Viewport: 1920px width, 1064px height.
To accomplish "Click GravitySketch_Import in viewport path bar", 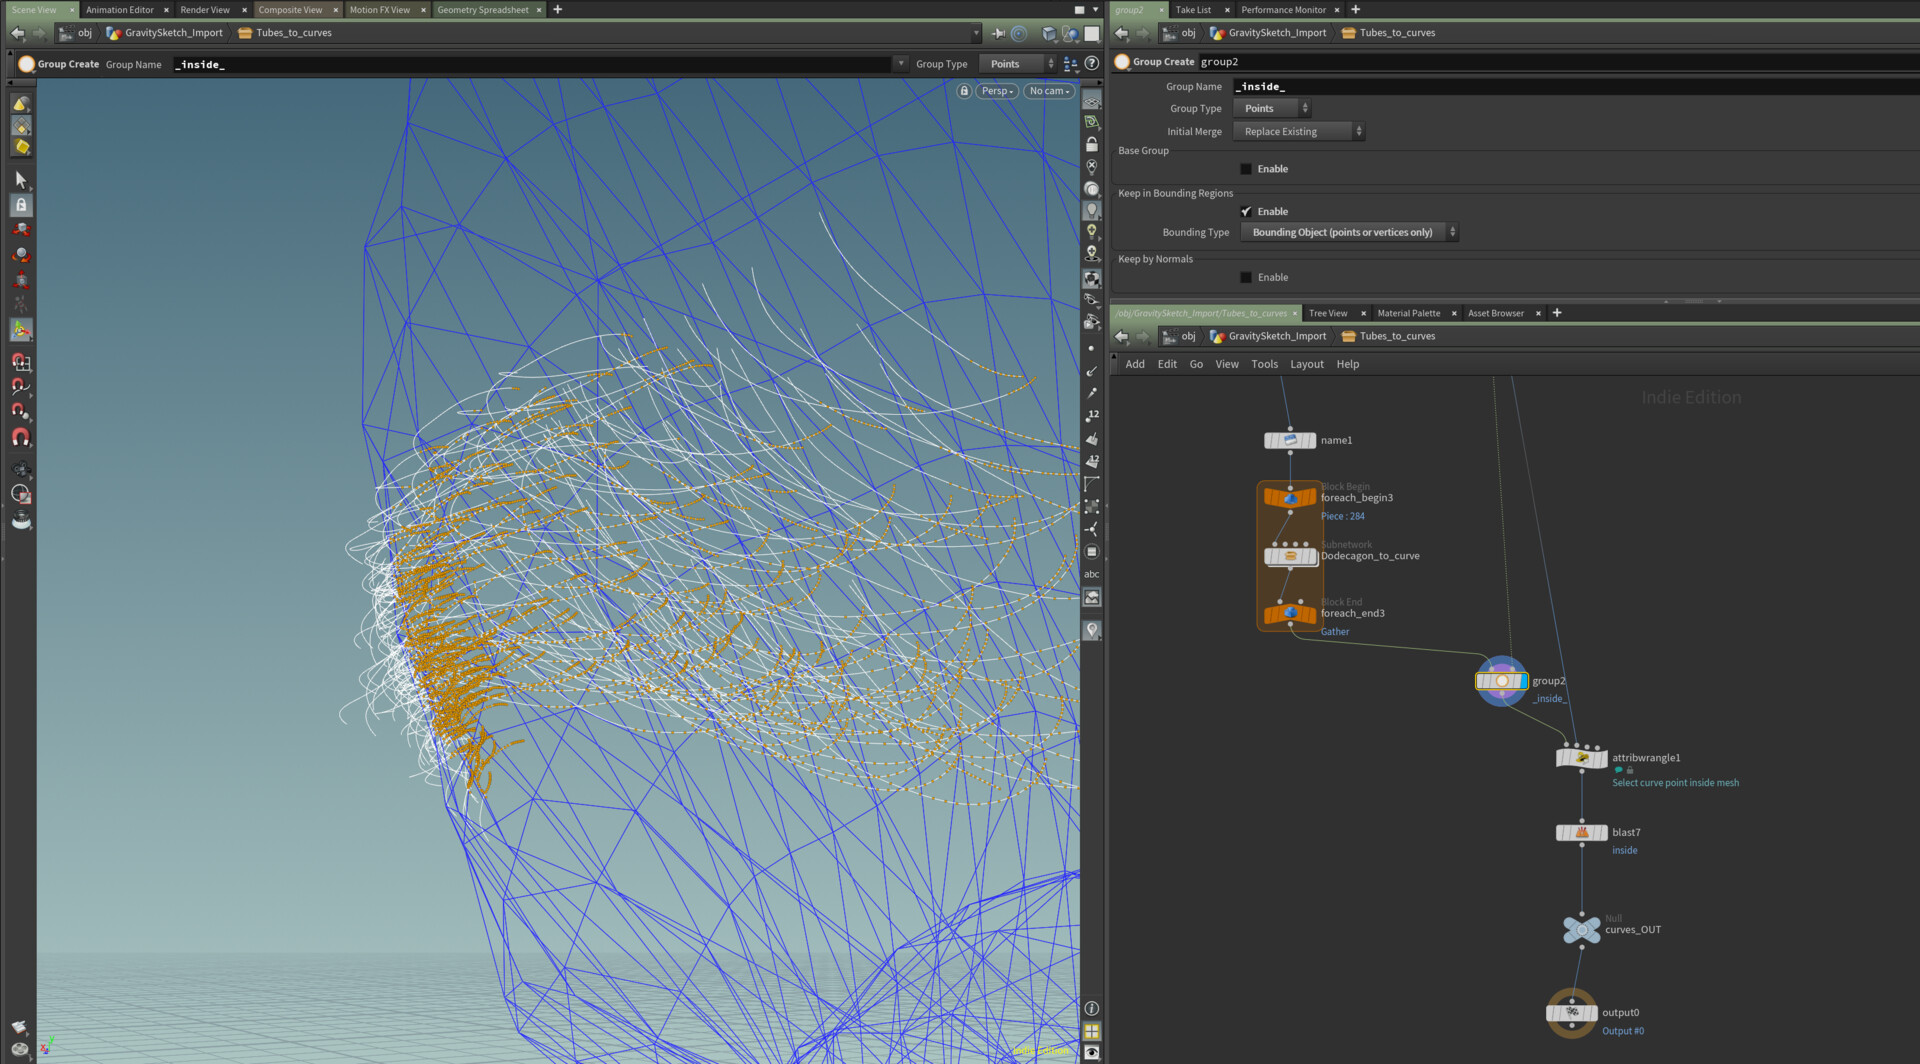I will pyautogui.click(x=173, y=33).
